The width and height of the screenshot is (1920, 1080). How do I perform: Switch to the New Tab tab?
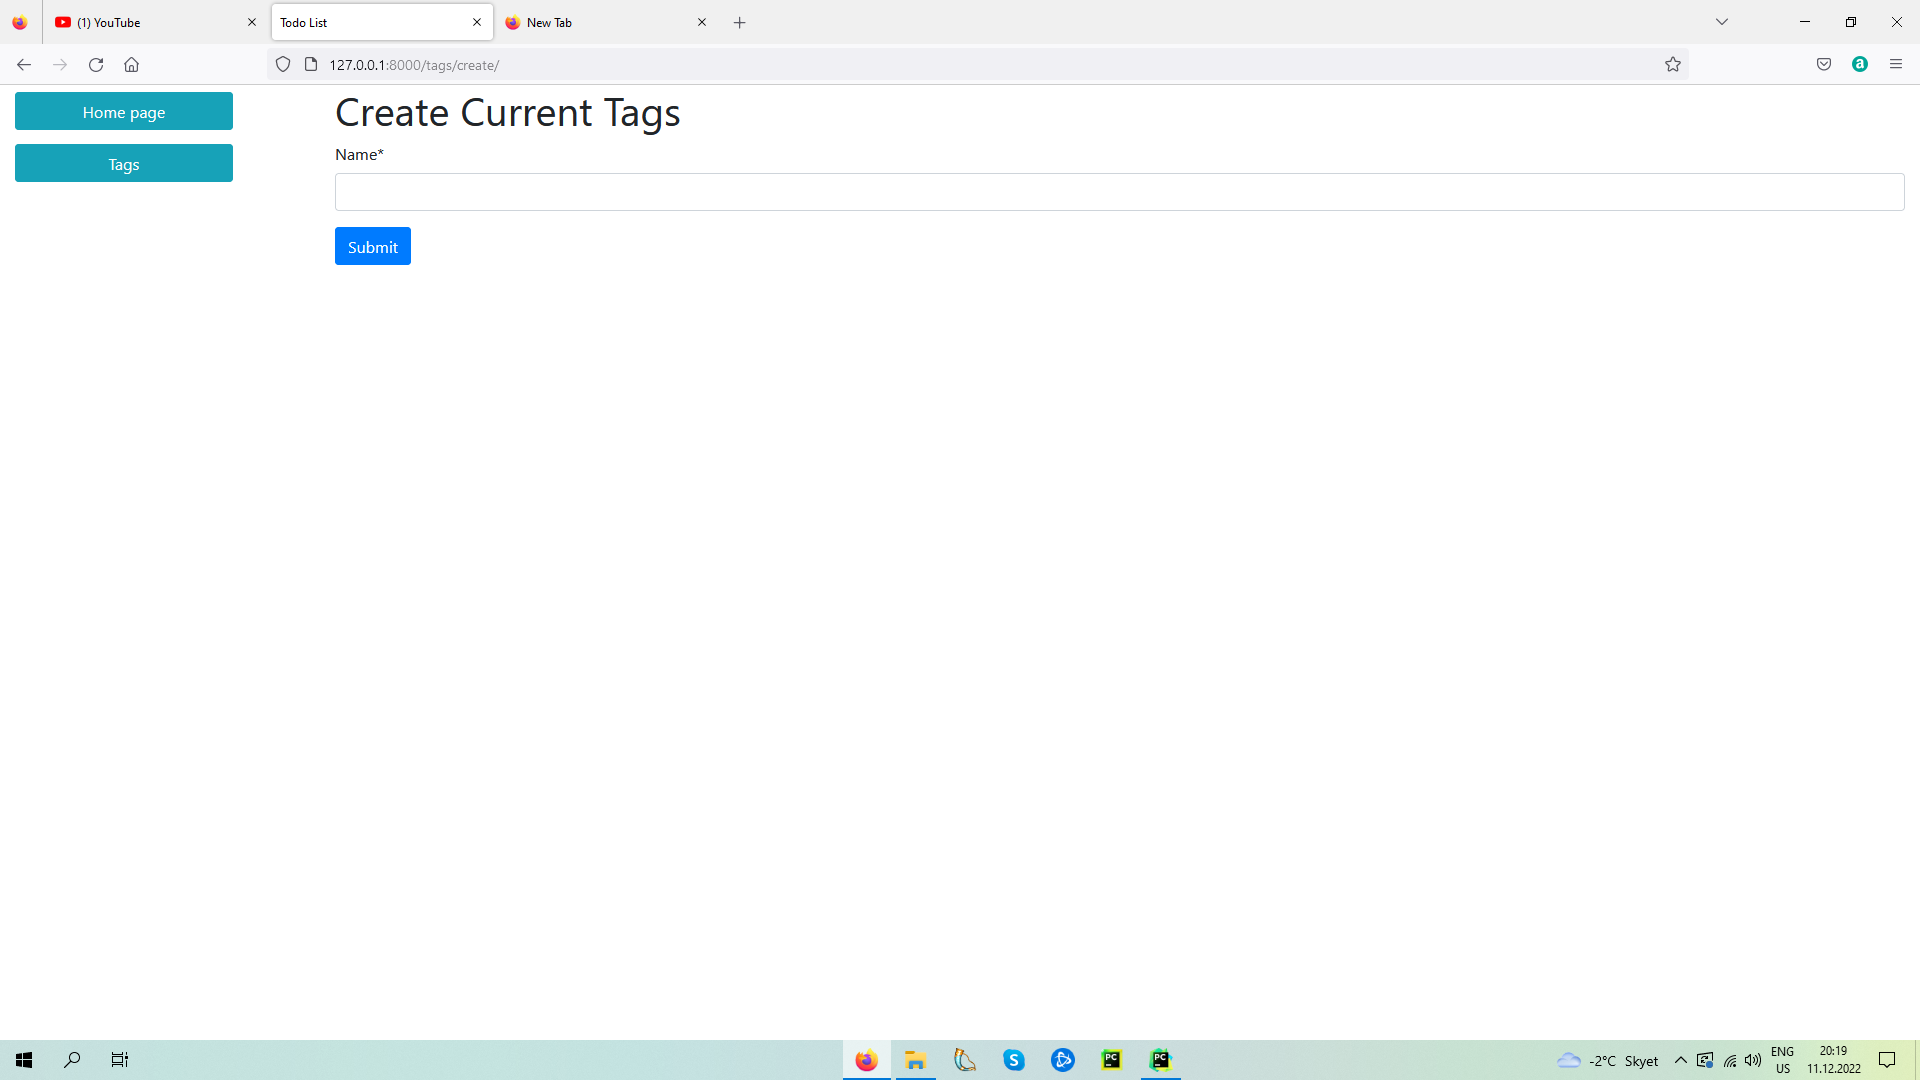pos(600,23)
